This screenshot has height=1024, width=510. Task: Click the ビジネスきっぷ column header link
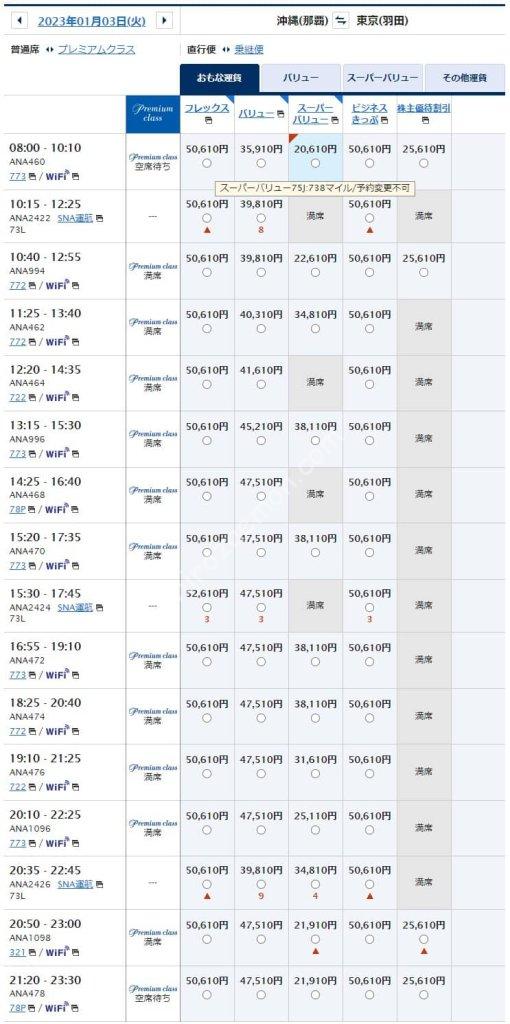tap(370, 114)
